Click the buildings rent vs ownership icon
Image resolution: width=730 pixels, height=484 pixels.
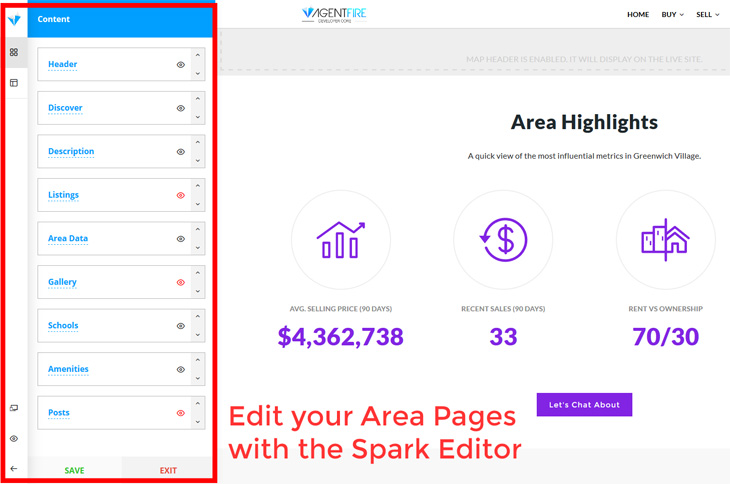(665, 240)
